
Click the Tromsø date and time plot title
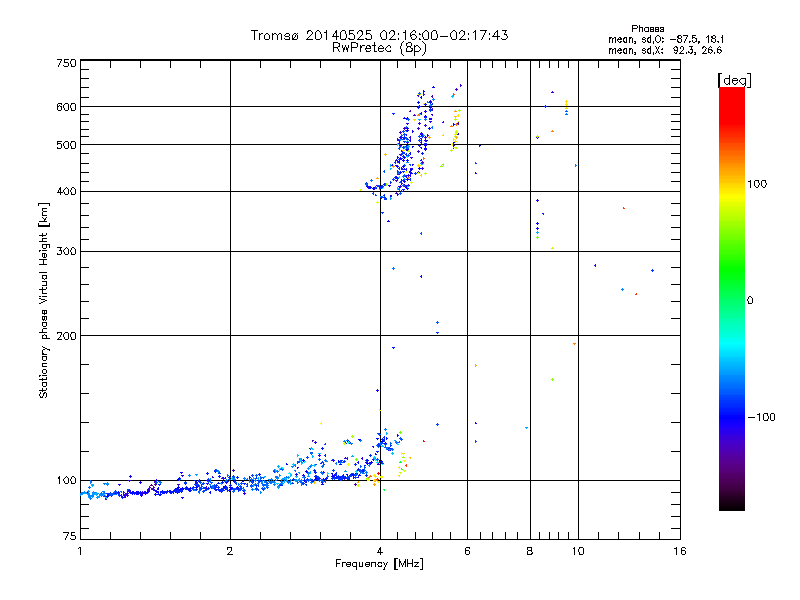coord(379,35)
